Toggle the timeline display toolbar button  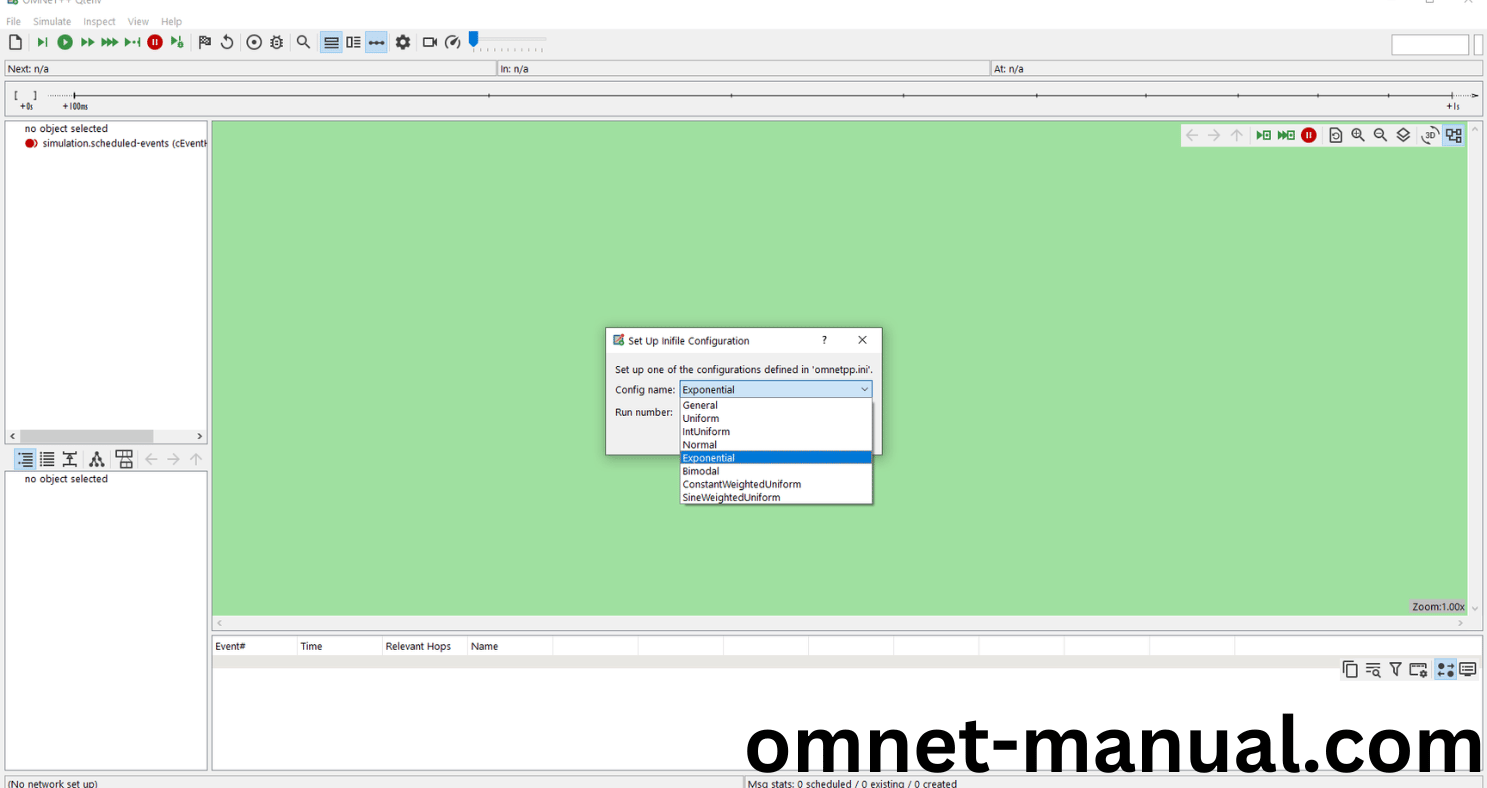[376, 42]
